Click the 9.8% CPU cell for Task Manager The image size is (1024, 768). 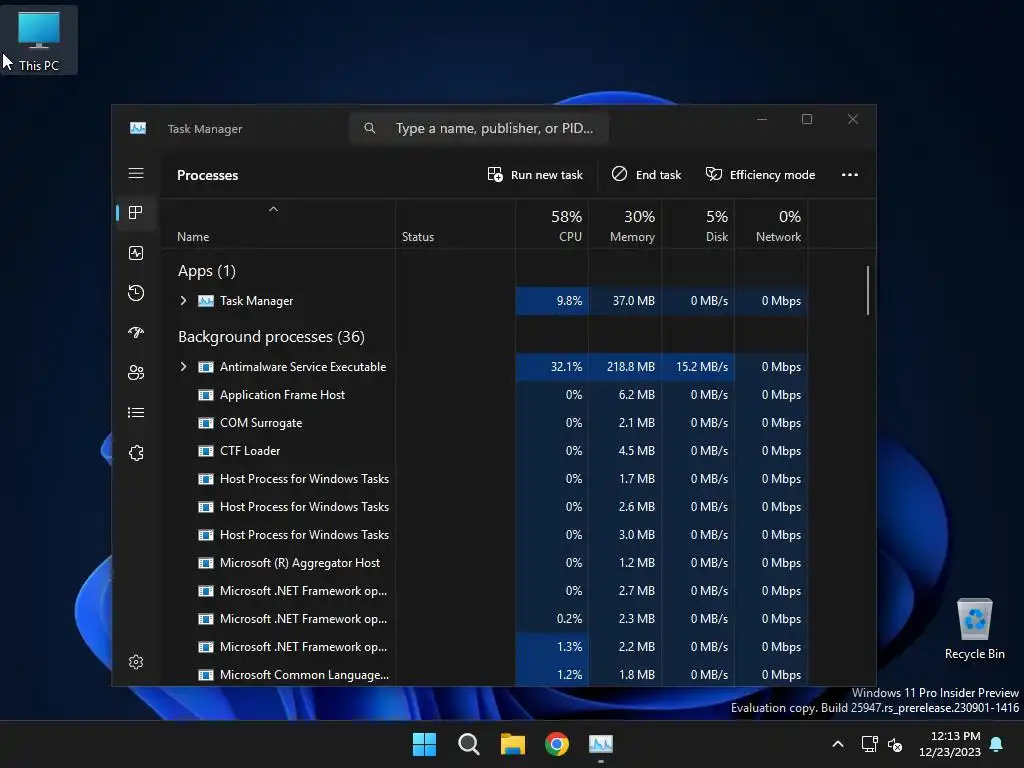tap(552, 301)
